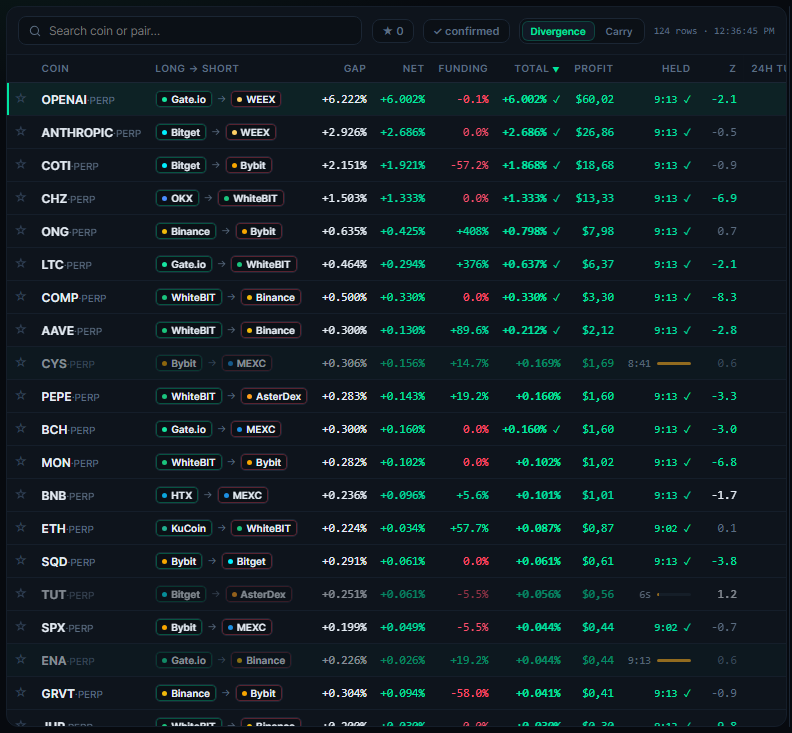This screenshot has height=733, width=792.
Task: Click the $13,33 profit for CHZ
Action: point(595,199)
